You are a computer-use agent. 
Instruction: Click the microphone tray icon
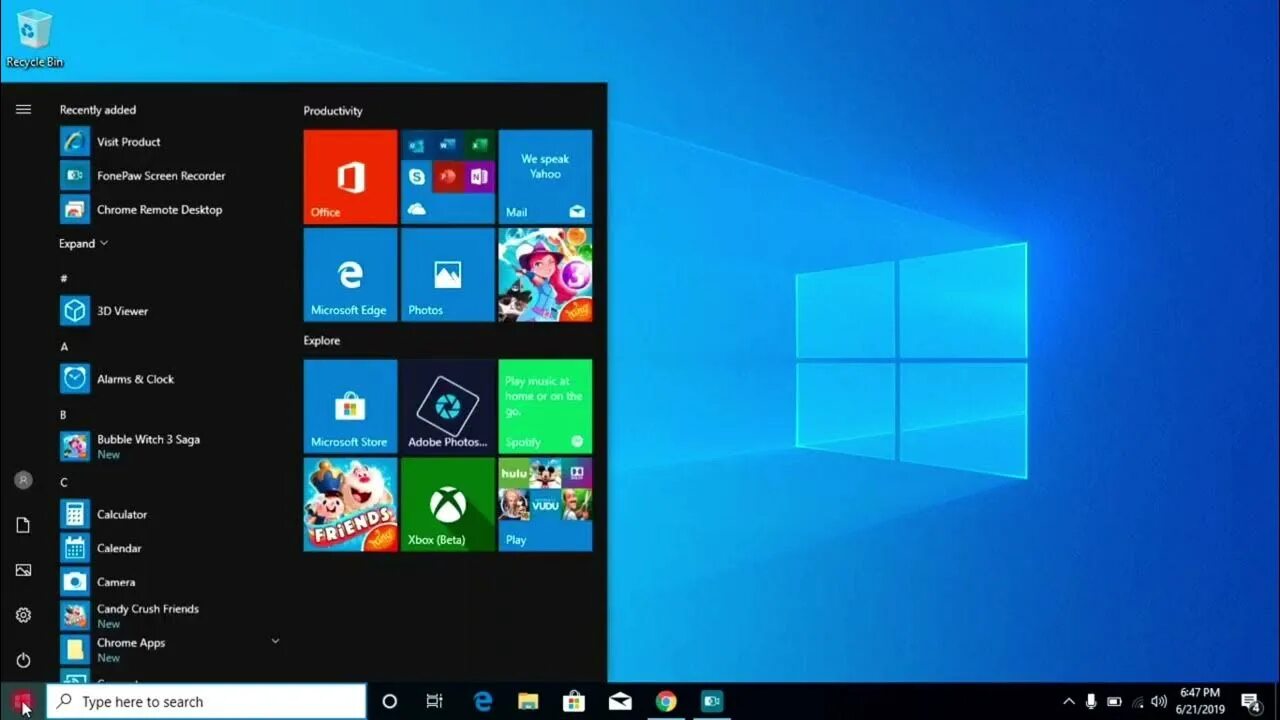(x=1092, y=702)
